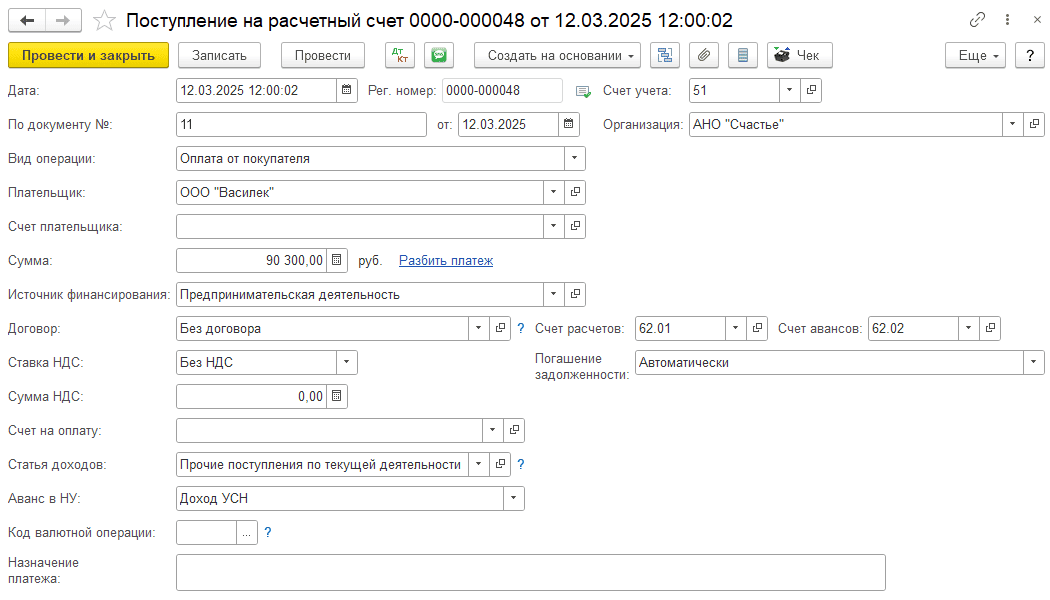Viewport: 1050px width, 600px height.
Task: Expand the Ставка НДС dropdown
Action: point(346,362)
